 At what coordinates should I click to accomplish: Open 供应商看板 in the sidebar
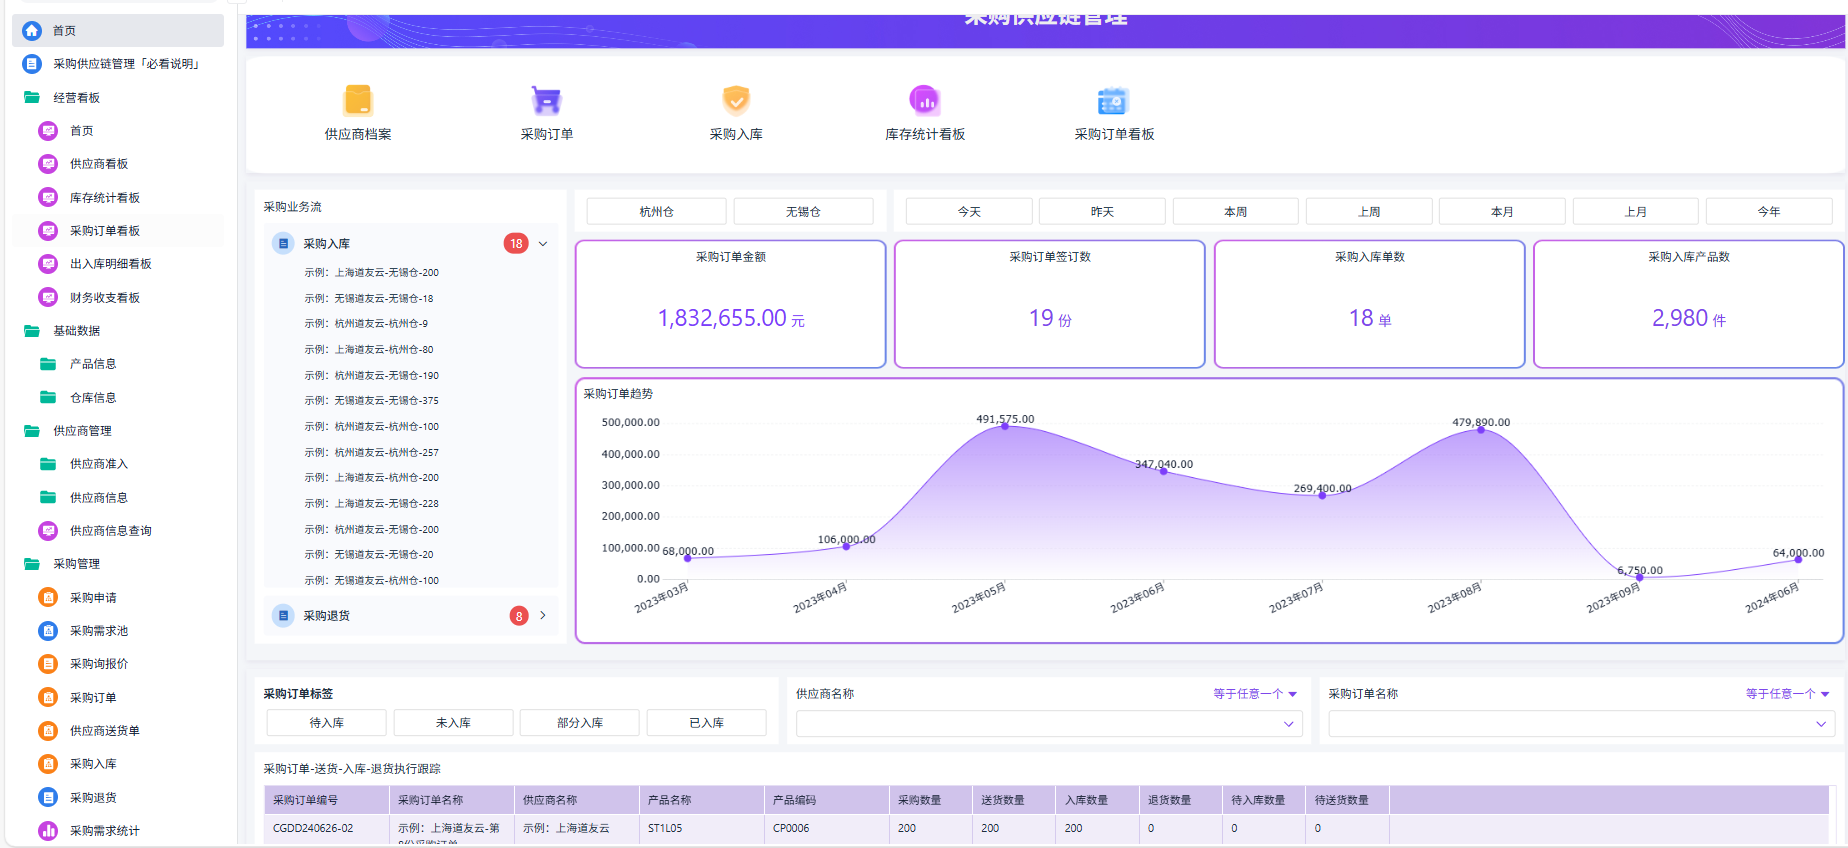(99, 164)
